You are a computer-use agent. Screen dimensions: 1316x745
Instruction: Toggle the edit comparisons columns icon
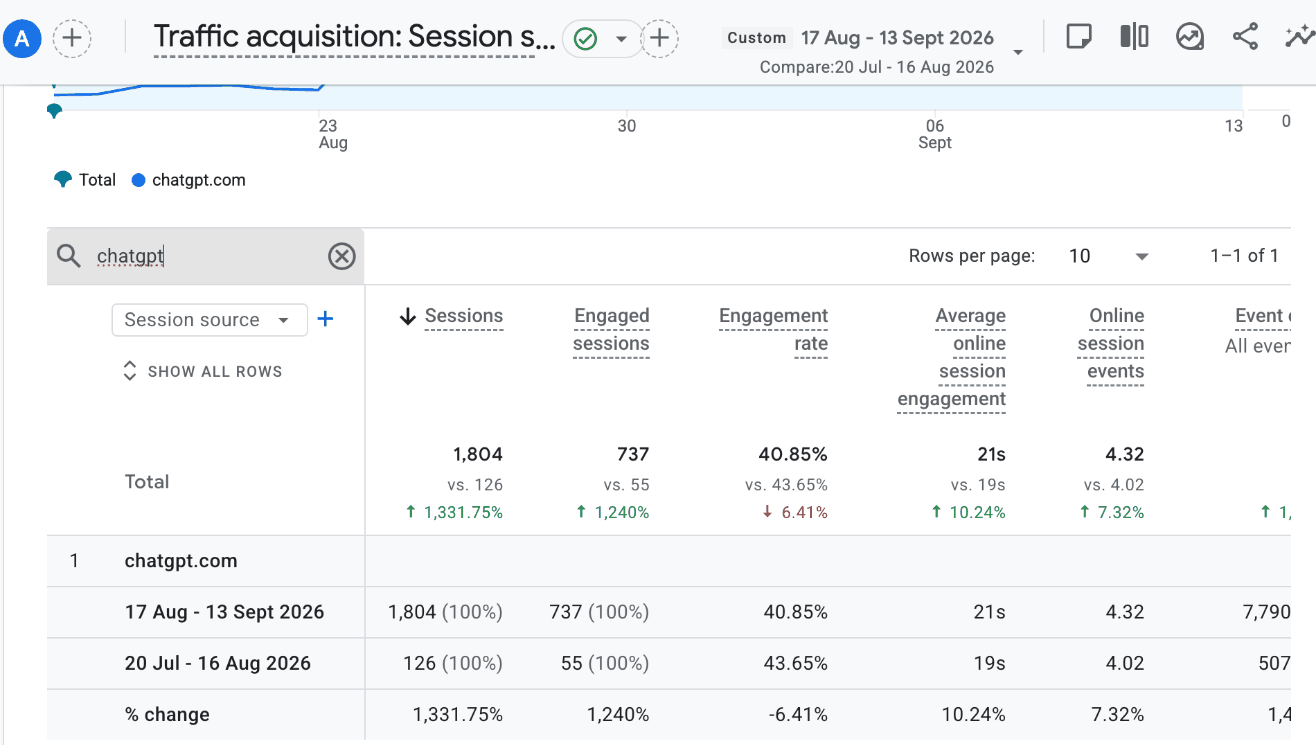pos(1134,37)
